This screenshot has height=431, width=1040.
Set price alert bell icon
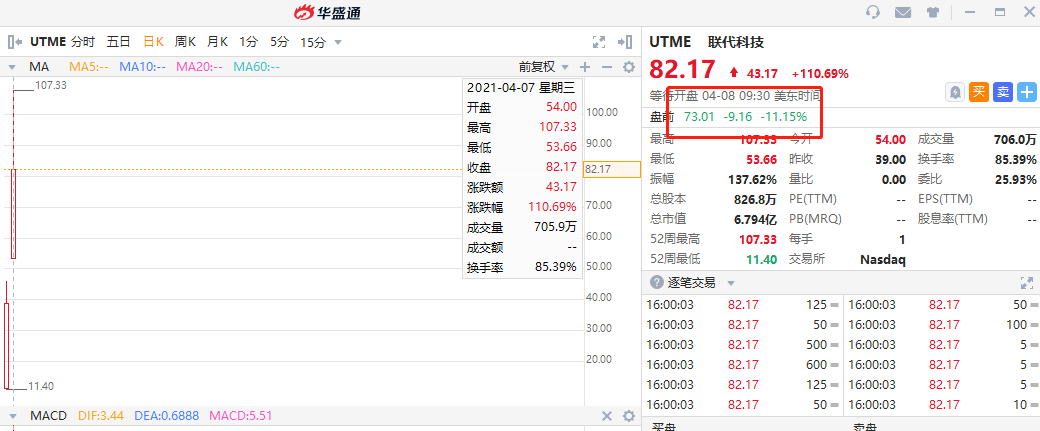pyautogui.click(x=954, y=92)
